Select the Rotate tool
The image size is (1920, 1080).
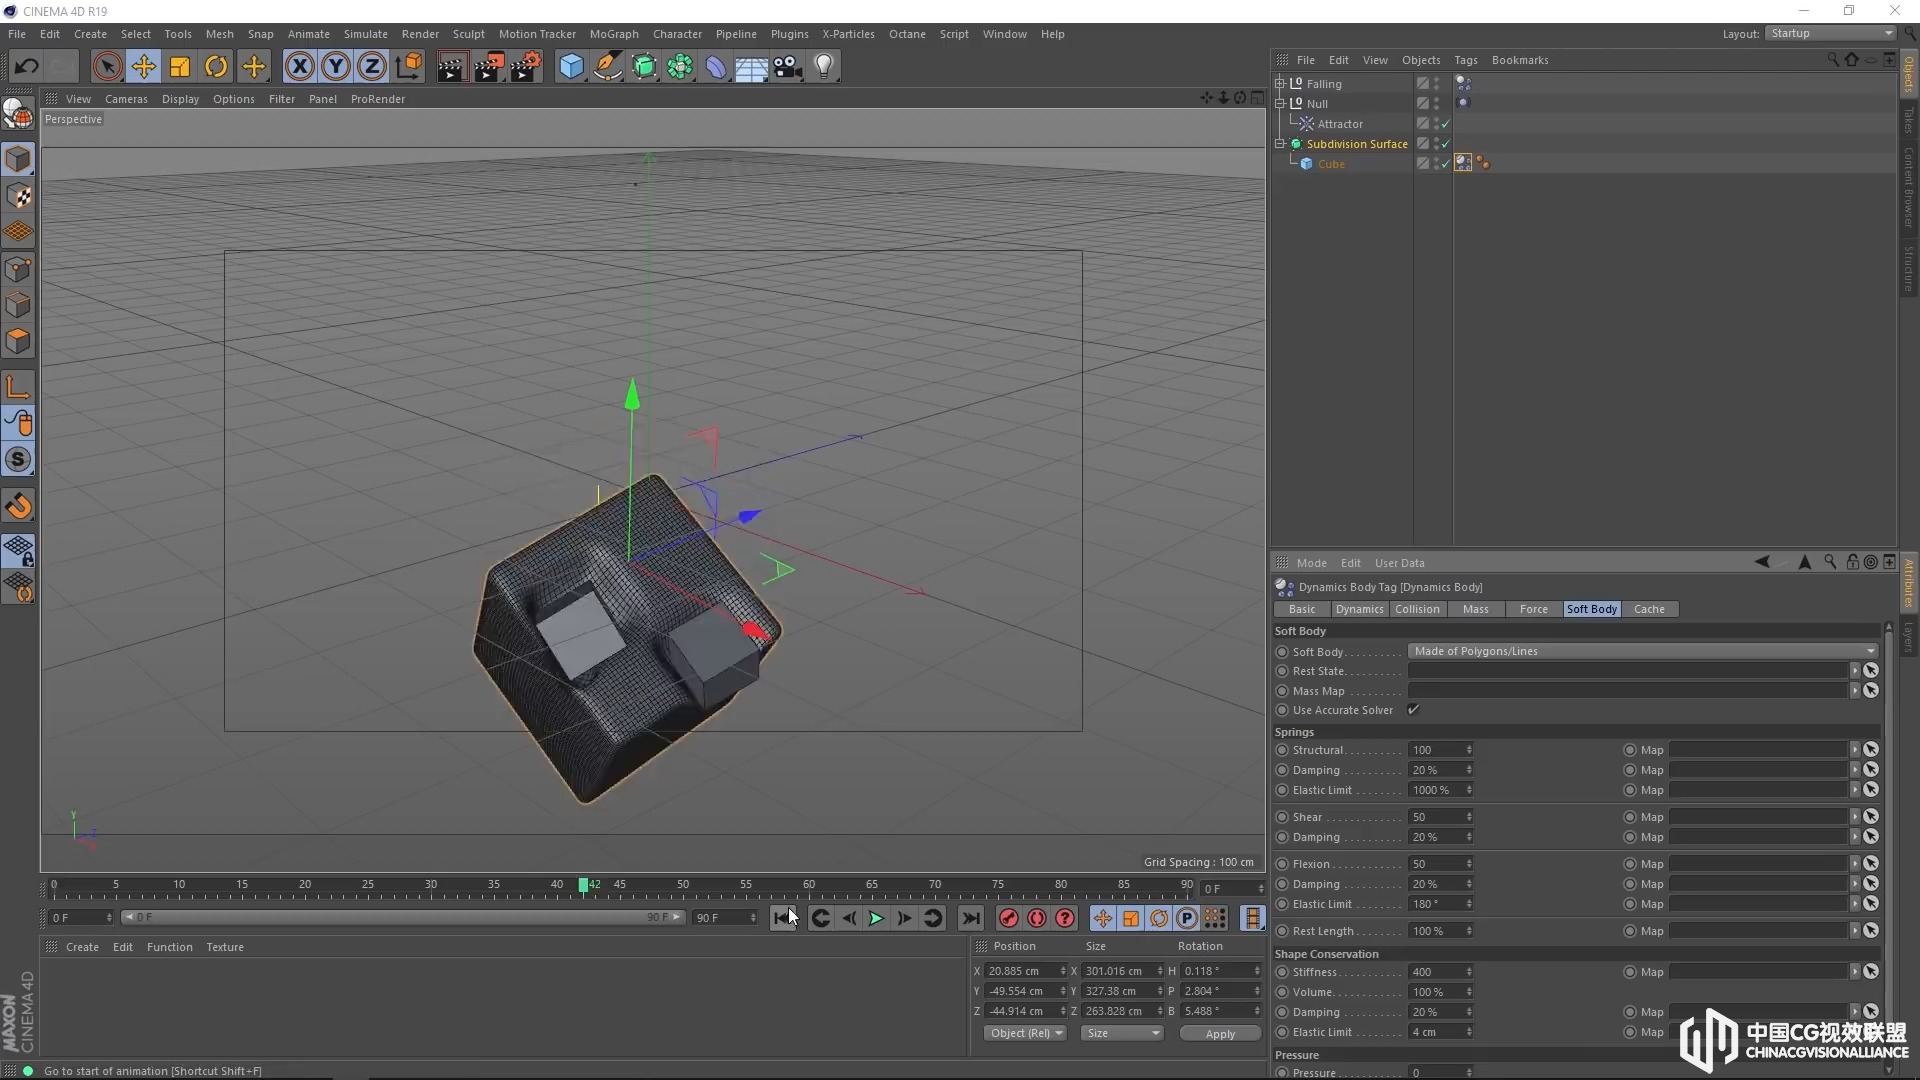tap(216, 67)
